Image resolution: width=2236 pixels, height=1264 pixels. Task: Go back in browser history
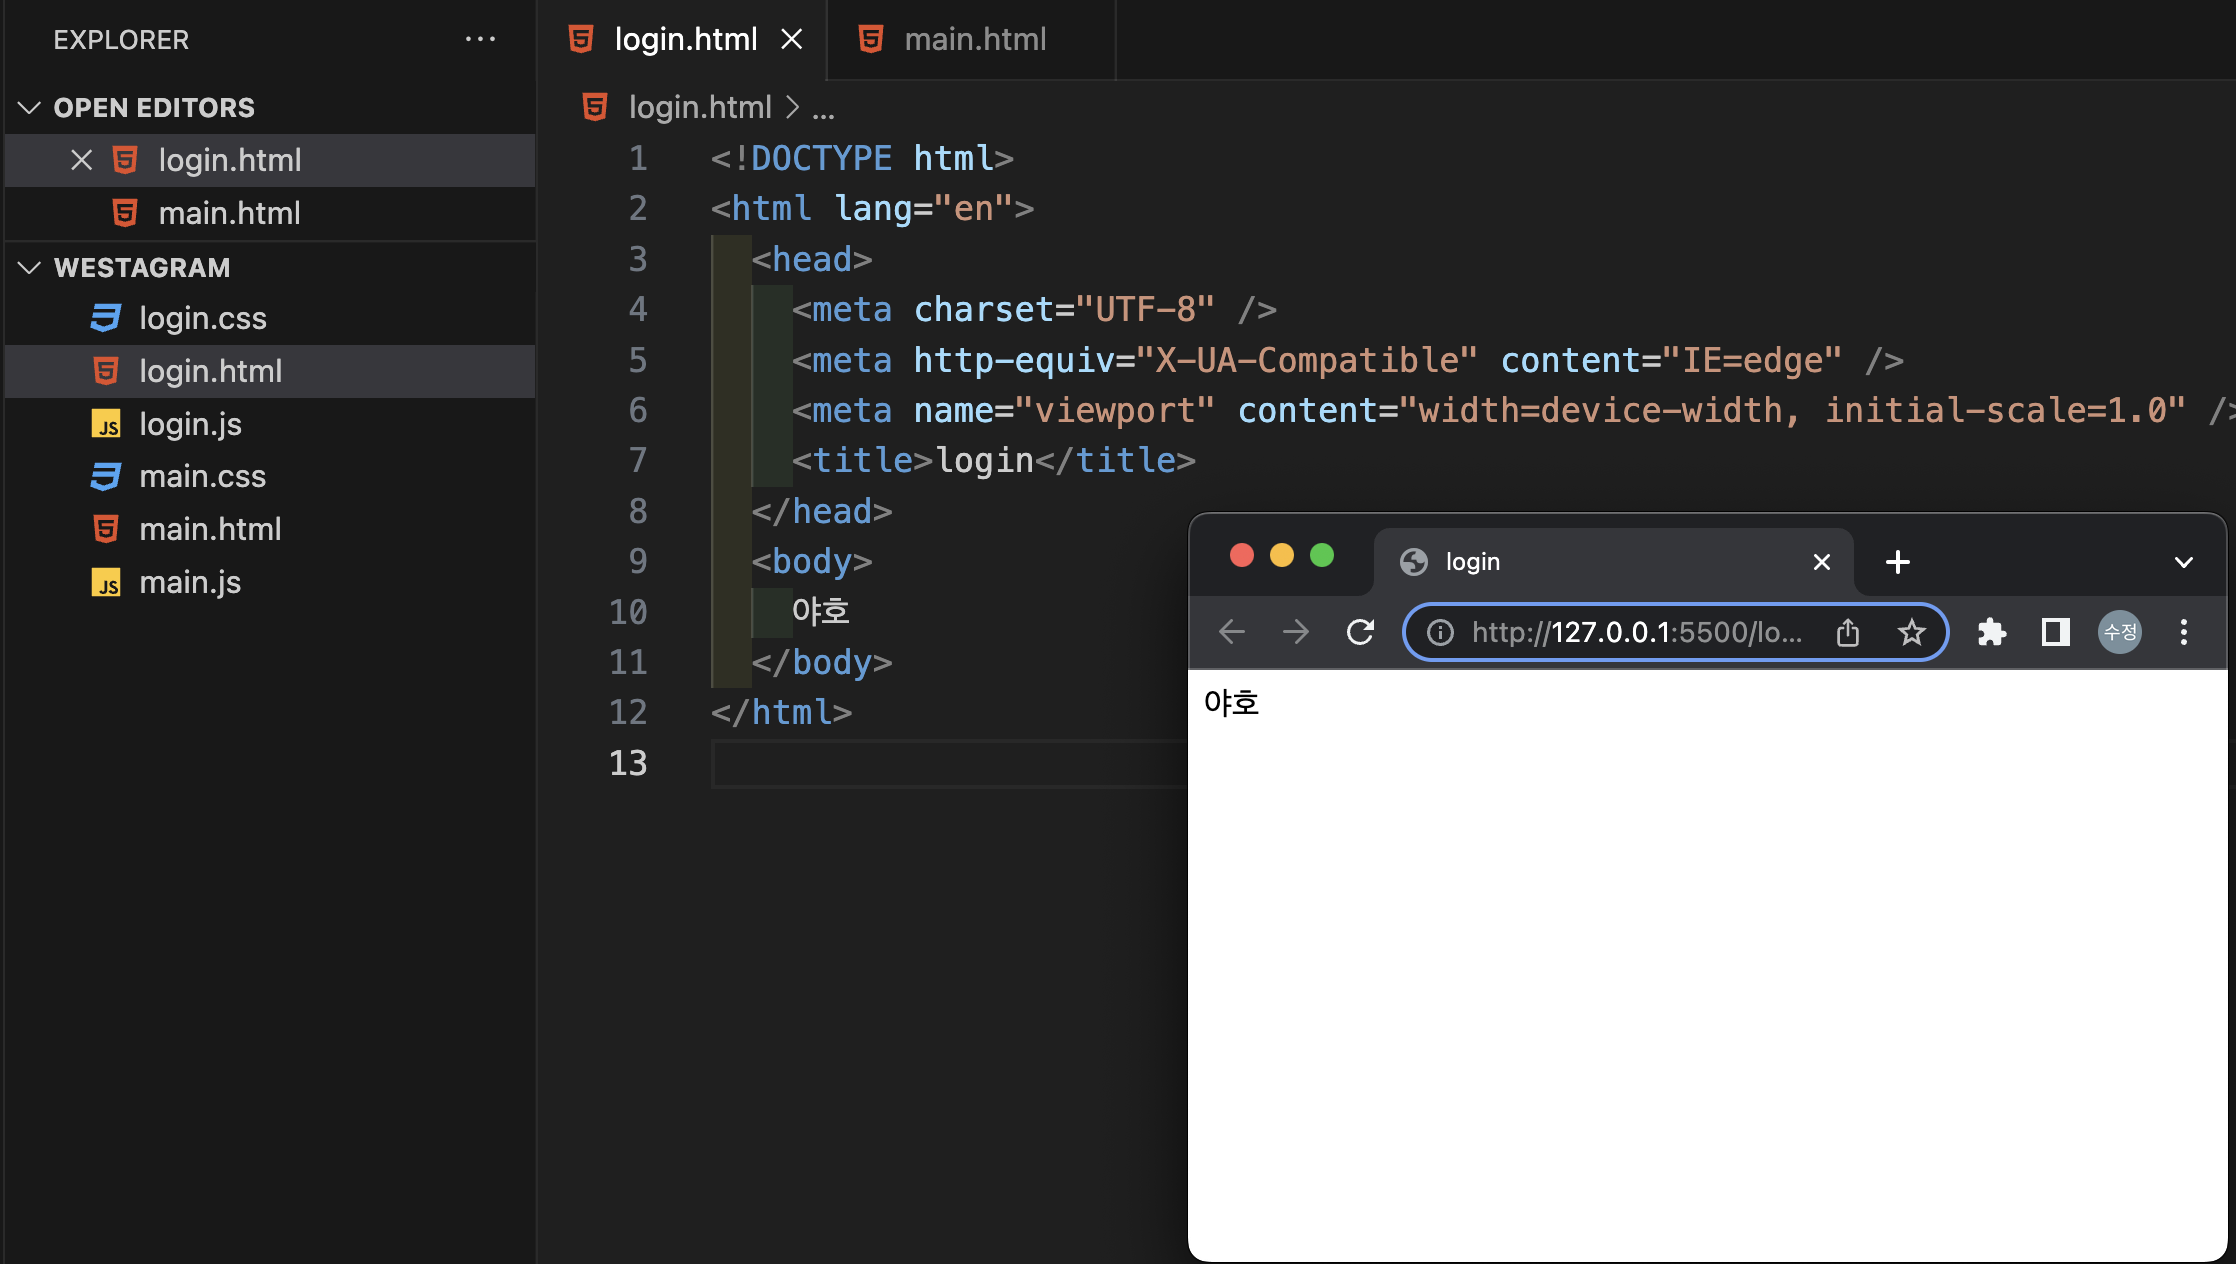pos(1232,632)
